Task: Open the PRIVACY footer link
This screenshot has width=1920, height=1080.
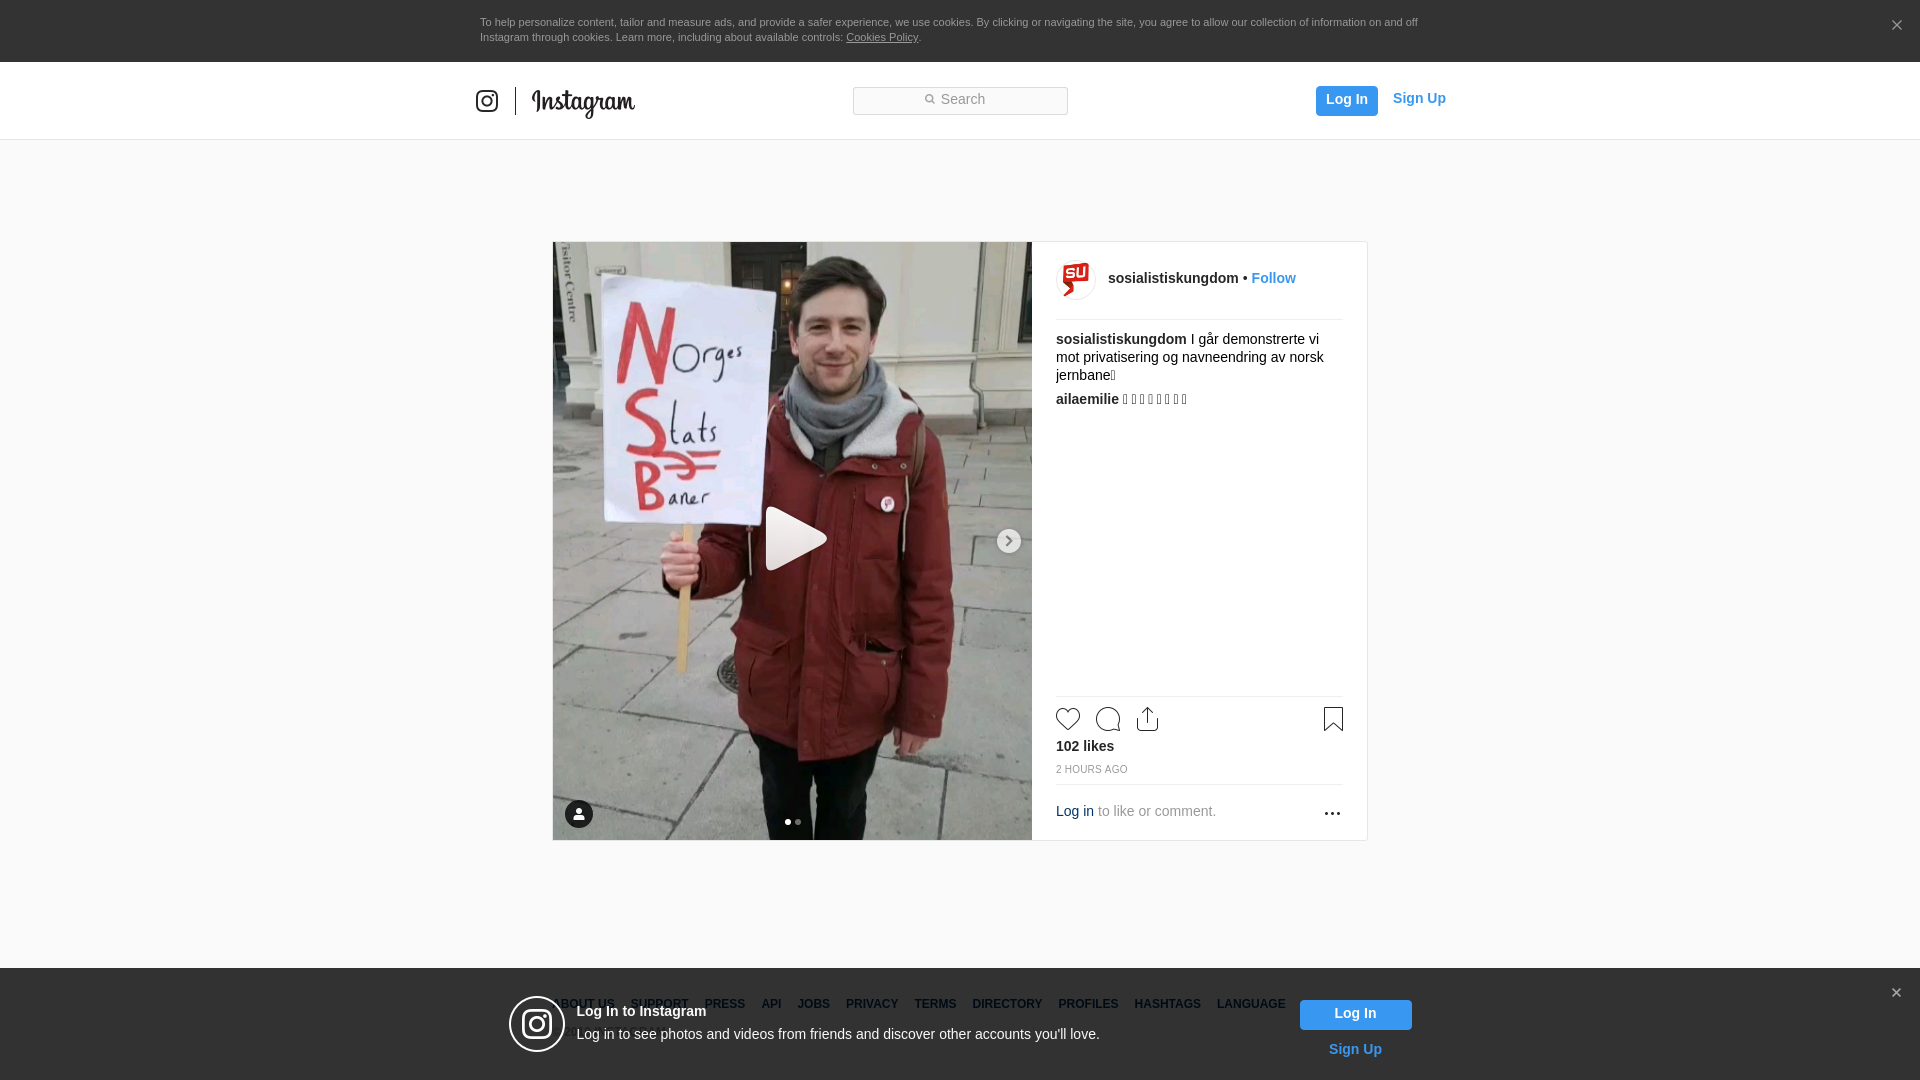Action: 872,1004
